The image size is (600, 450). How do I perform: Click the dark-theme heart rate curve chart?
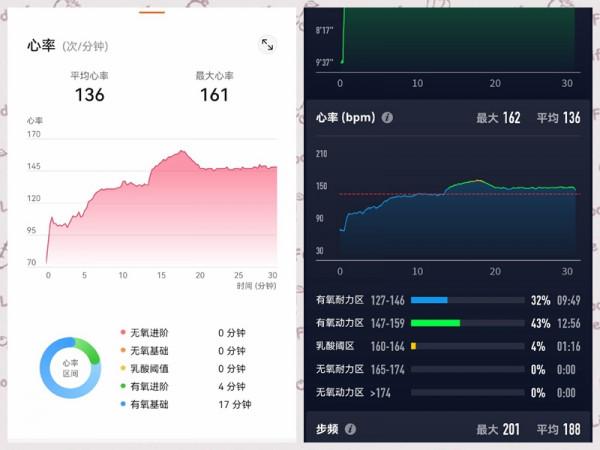pos(458,218)
